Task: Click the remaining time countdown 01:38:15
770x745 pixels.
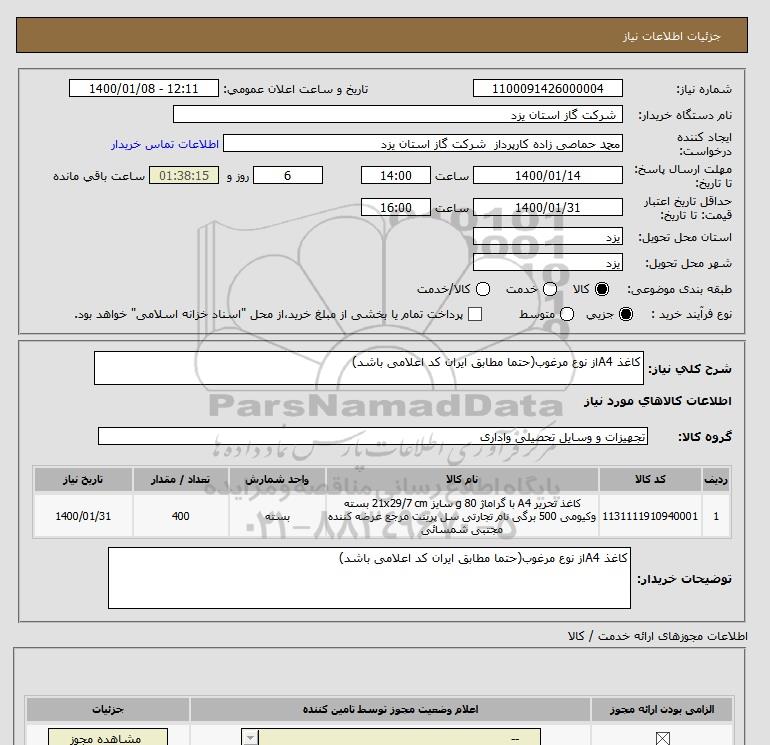Action: pos(184,175)
